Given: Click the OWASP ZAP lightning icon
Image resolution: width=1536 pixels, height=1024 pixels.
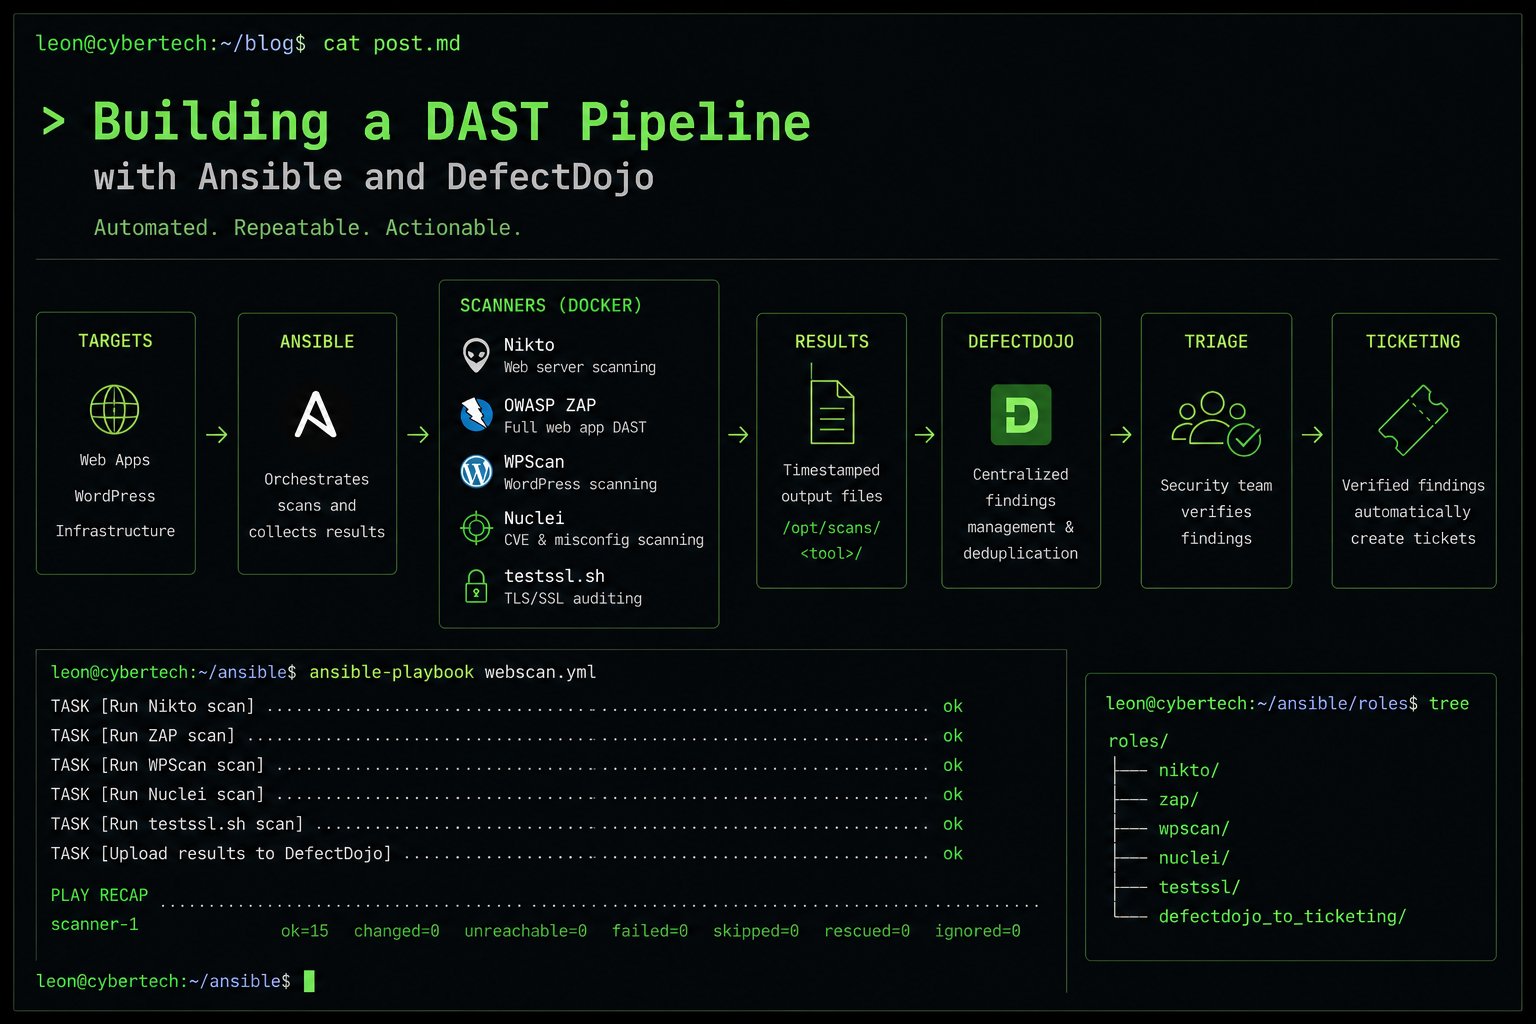Looking at the screenshot, I should [x=476, y=414].
